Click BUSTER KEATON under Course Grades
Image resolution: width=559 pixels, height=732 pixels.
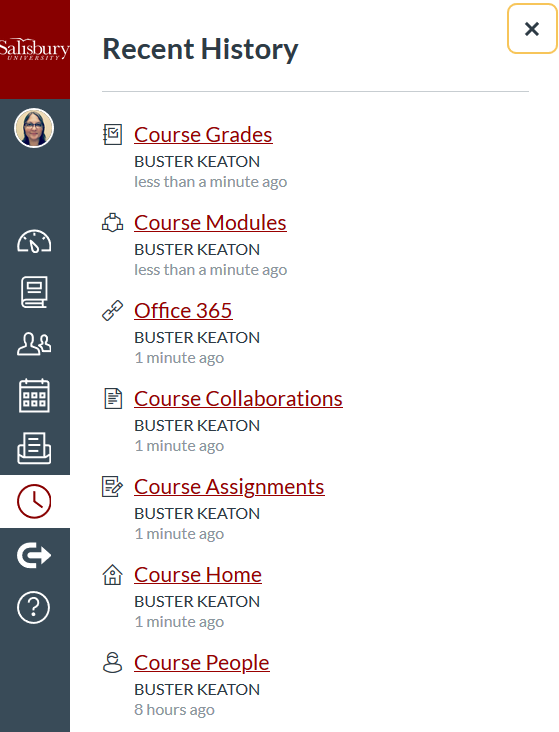pos(197,162)
